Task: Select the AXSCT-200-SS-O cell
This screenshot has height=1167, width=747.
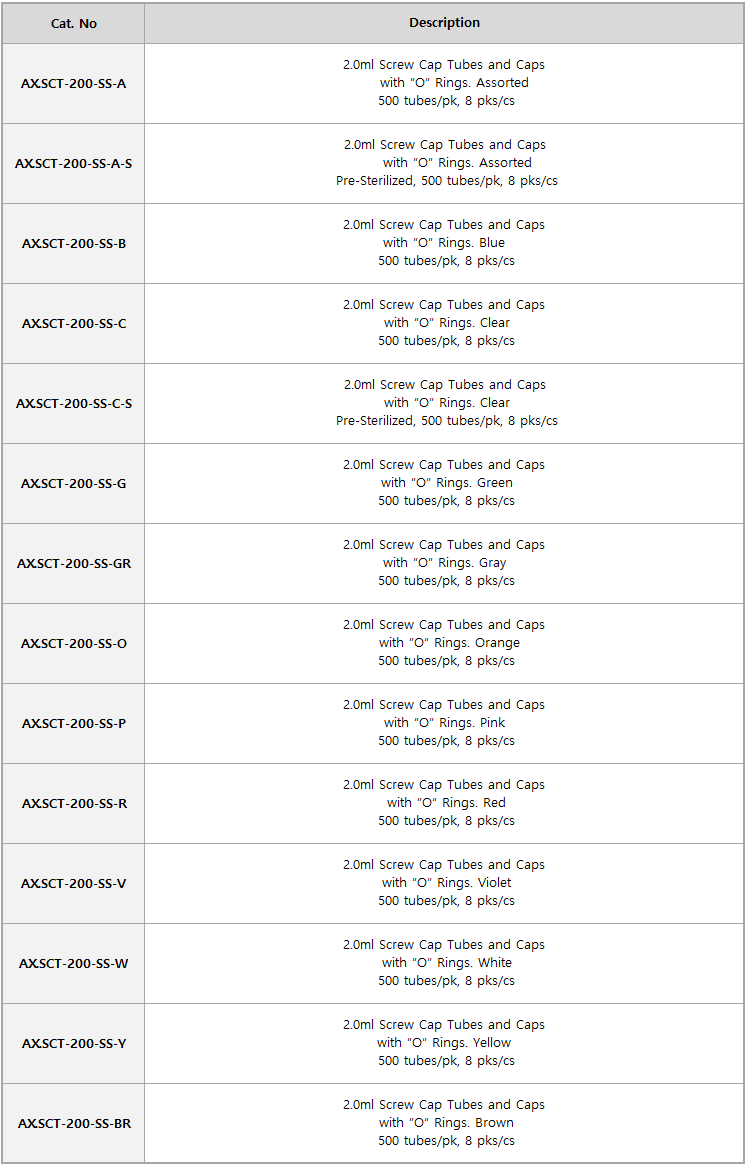Action: click(x=74, y=643)
